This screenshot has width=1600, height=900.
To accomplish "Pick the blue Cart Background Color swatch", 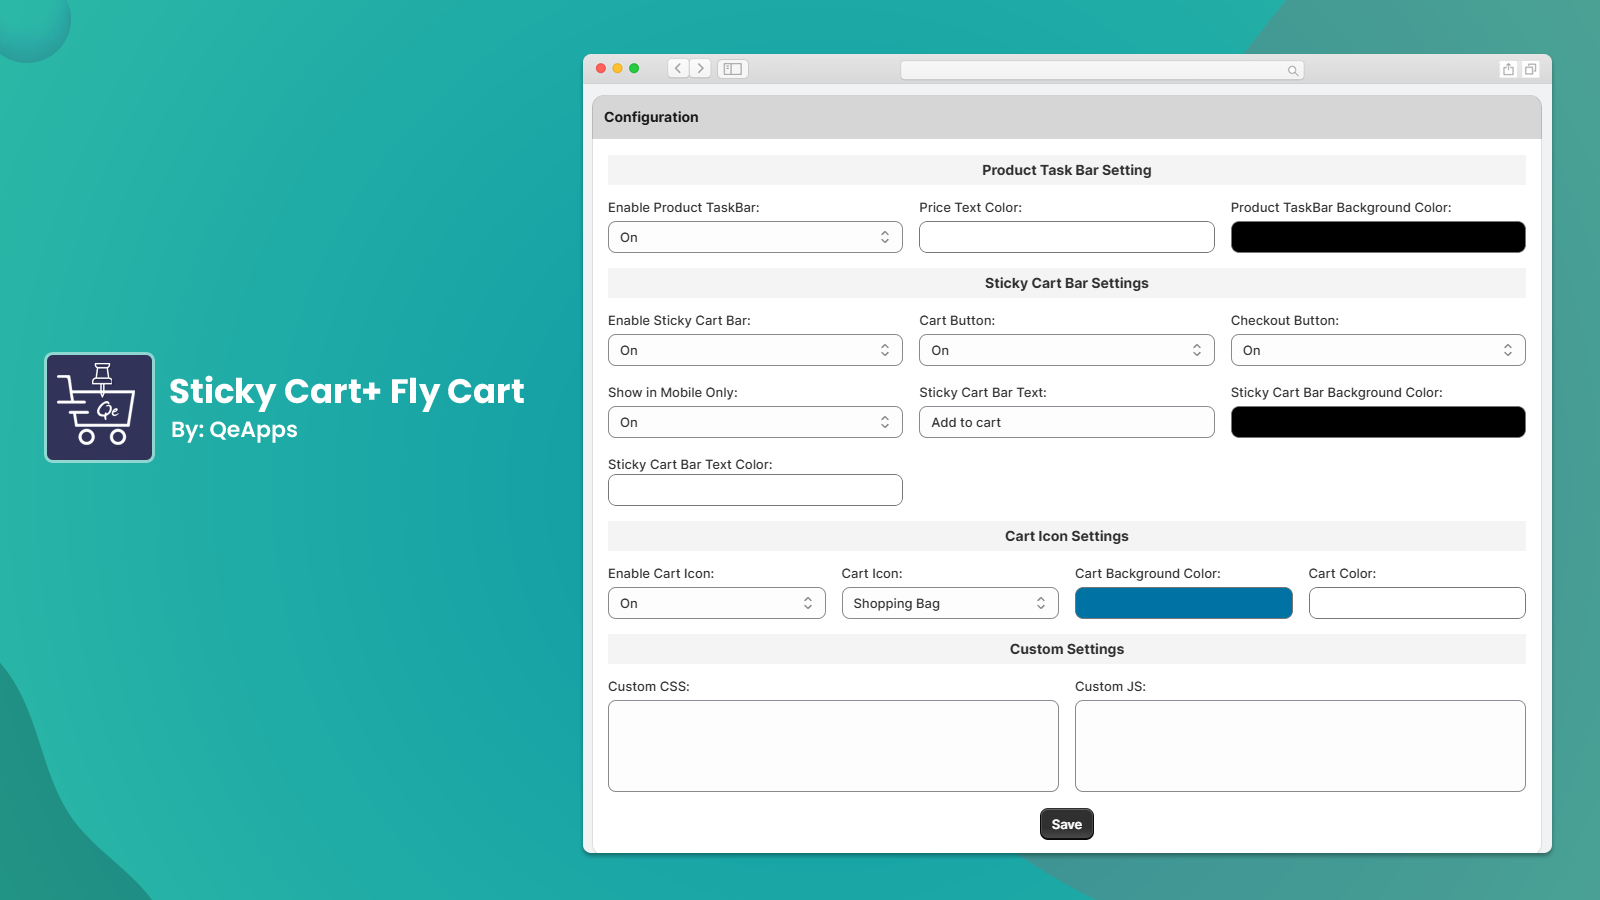I will tap(1184, 603).
